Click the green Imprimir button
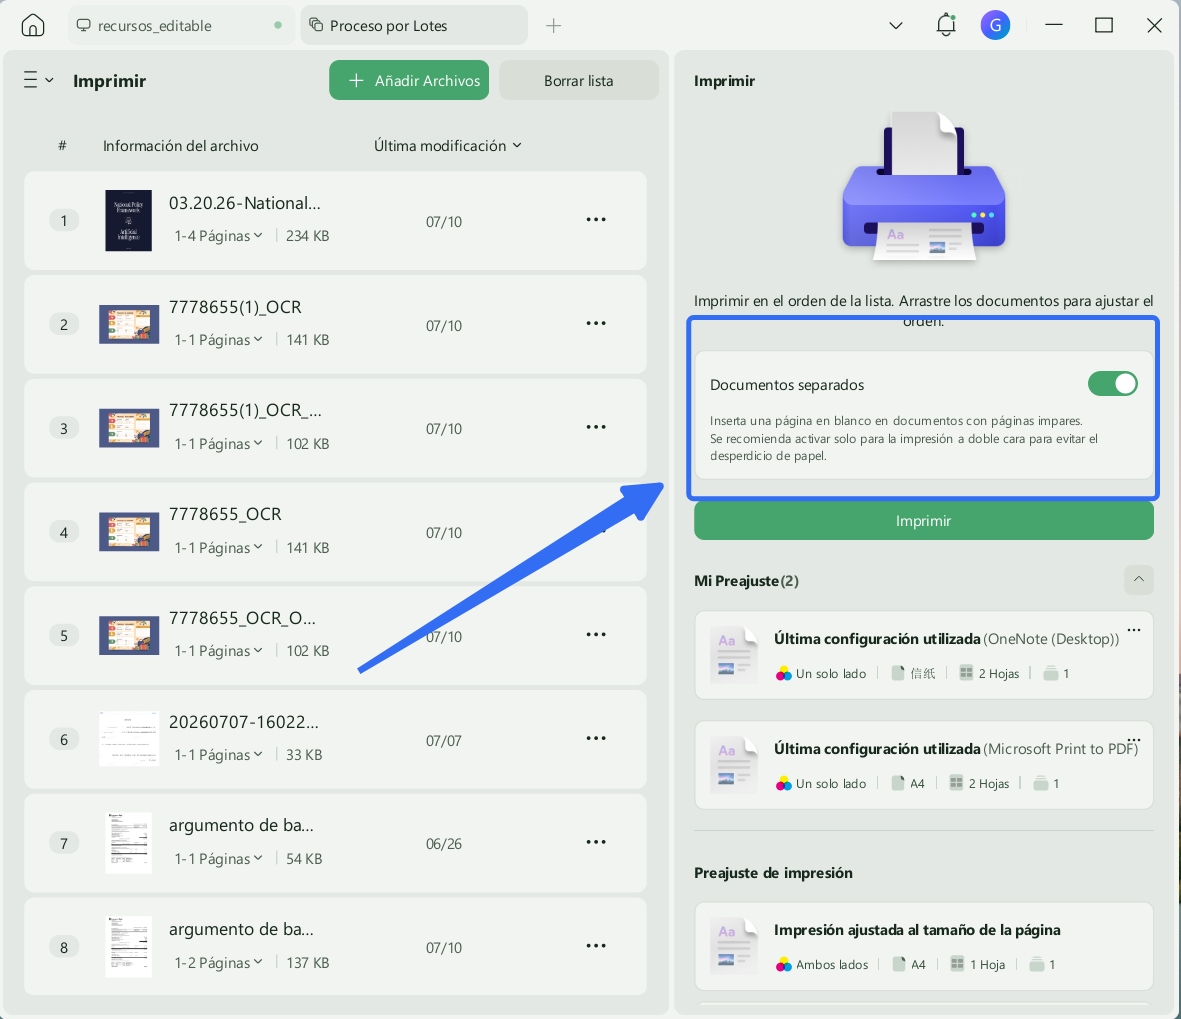 (x=923, y=520)
